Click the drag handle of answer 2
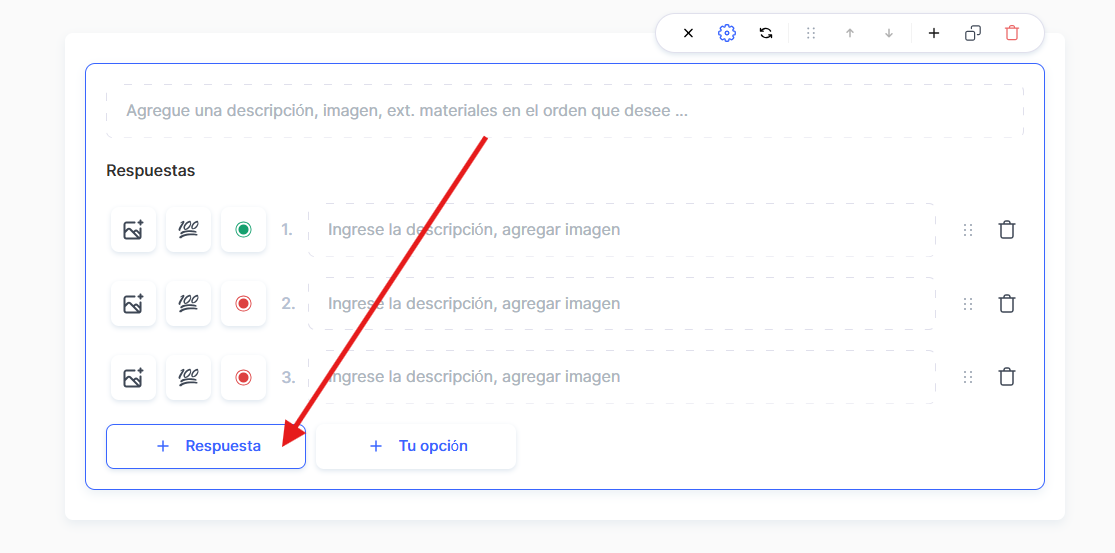1115x553 pixels. [967, 304]
